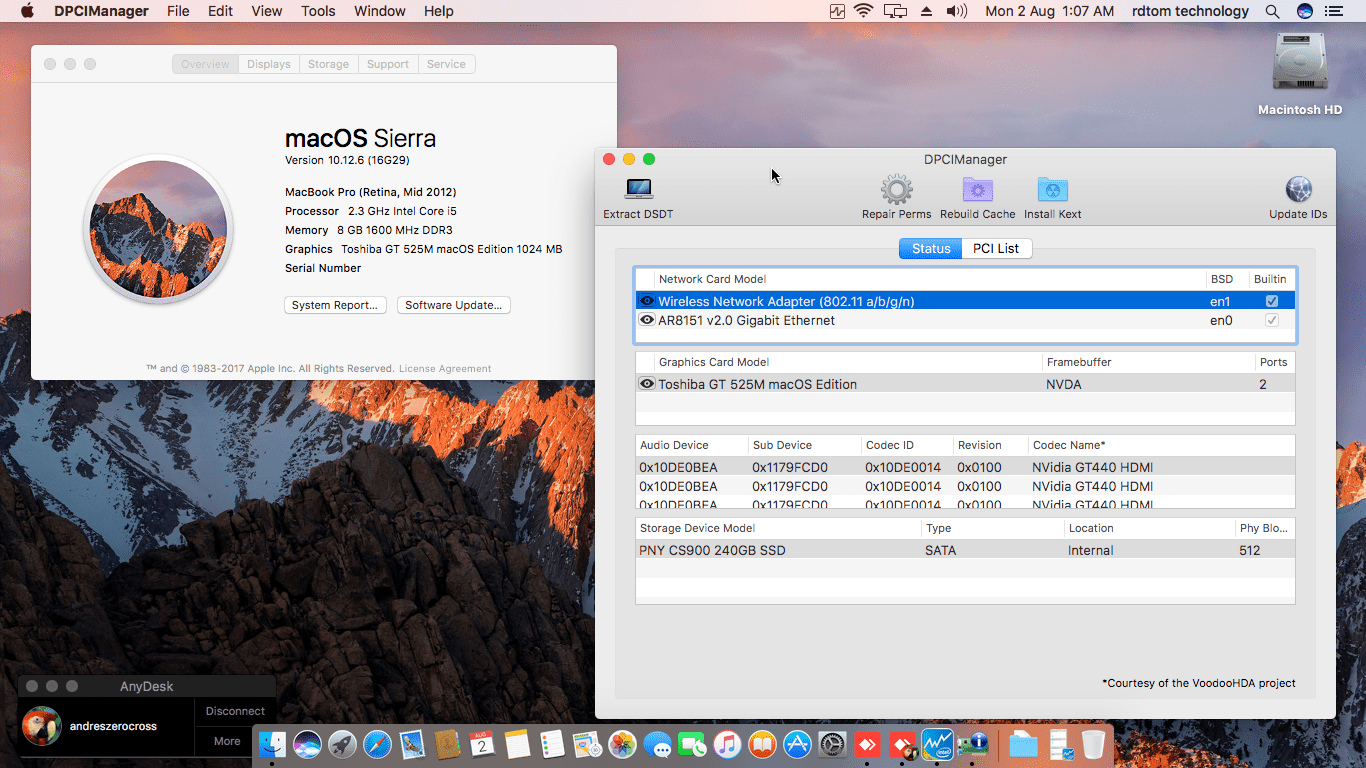The width and height of the screenshot is (1366, 768).
Task: Toggle eye icon for Toshiba GT 525M
Action: 647,384
